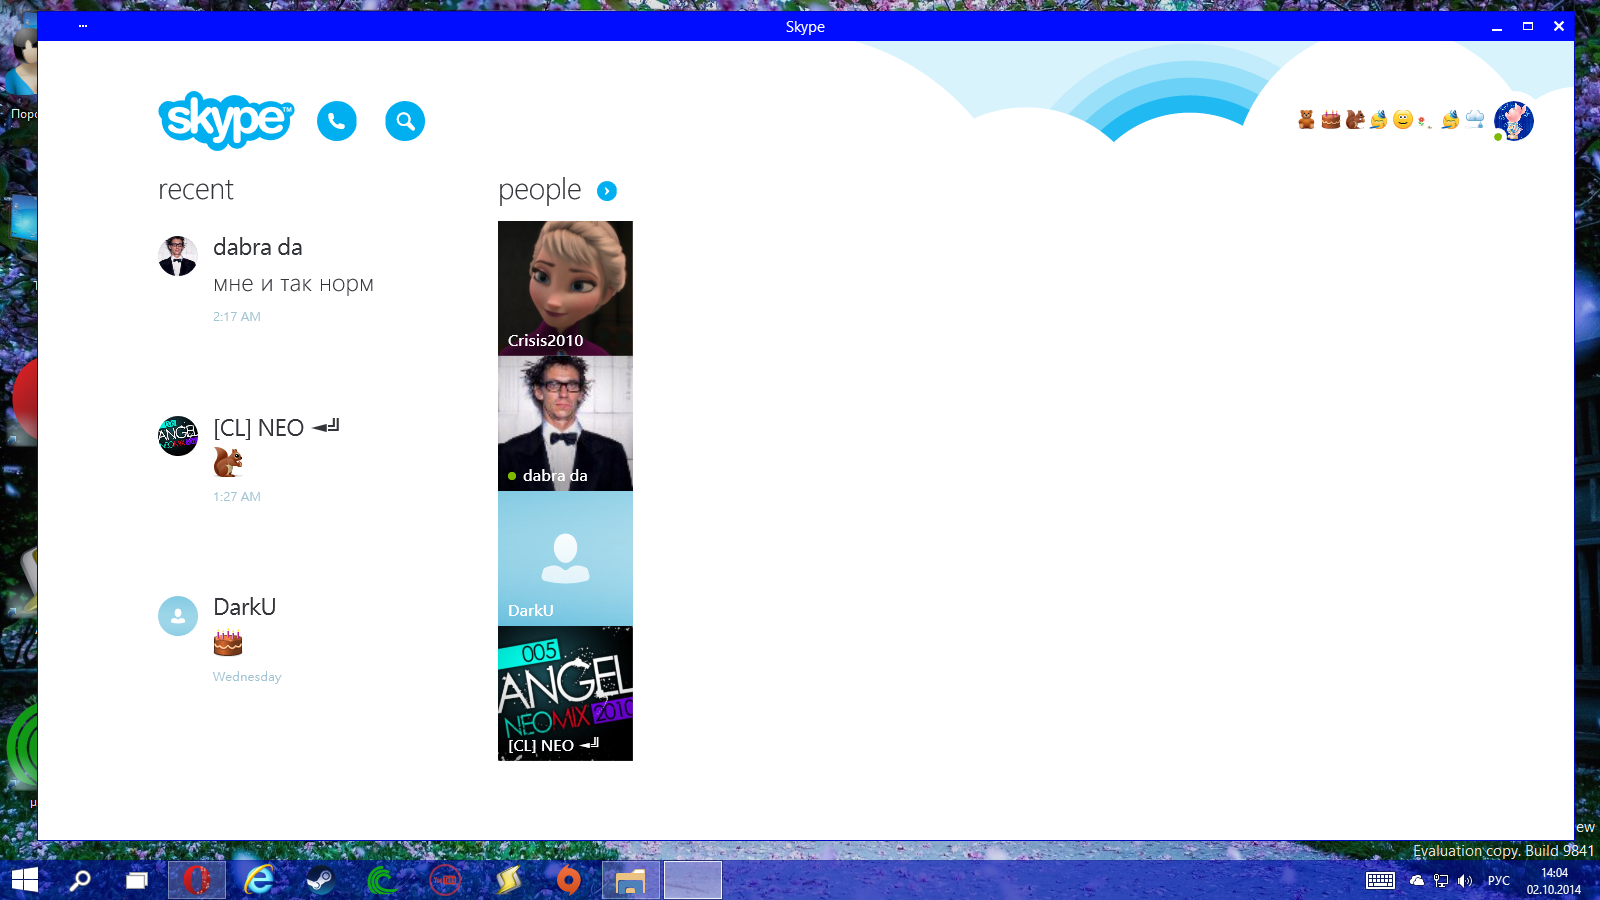Launch Internet Explorer from the taskbar
The image size is (1600, 900).
pyautogui.click(x=259, y=880)
